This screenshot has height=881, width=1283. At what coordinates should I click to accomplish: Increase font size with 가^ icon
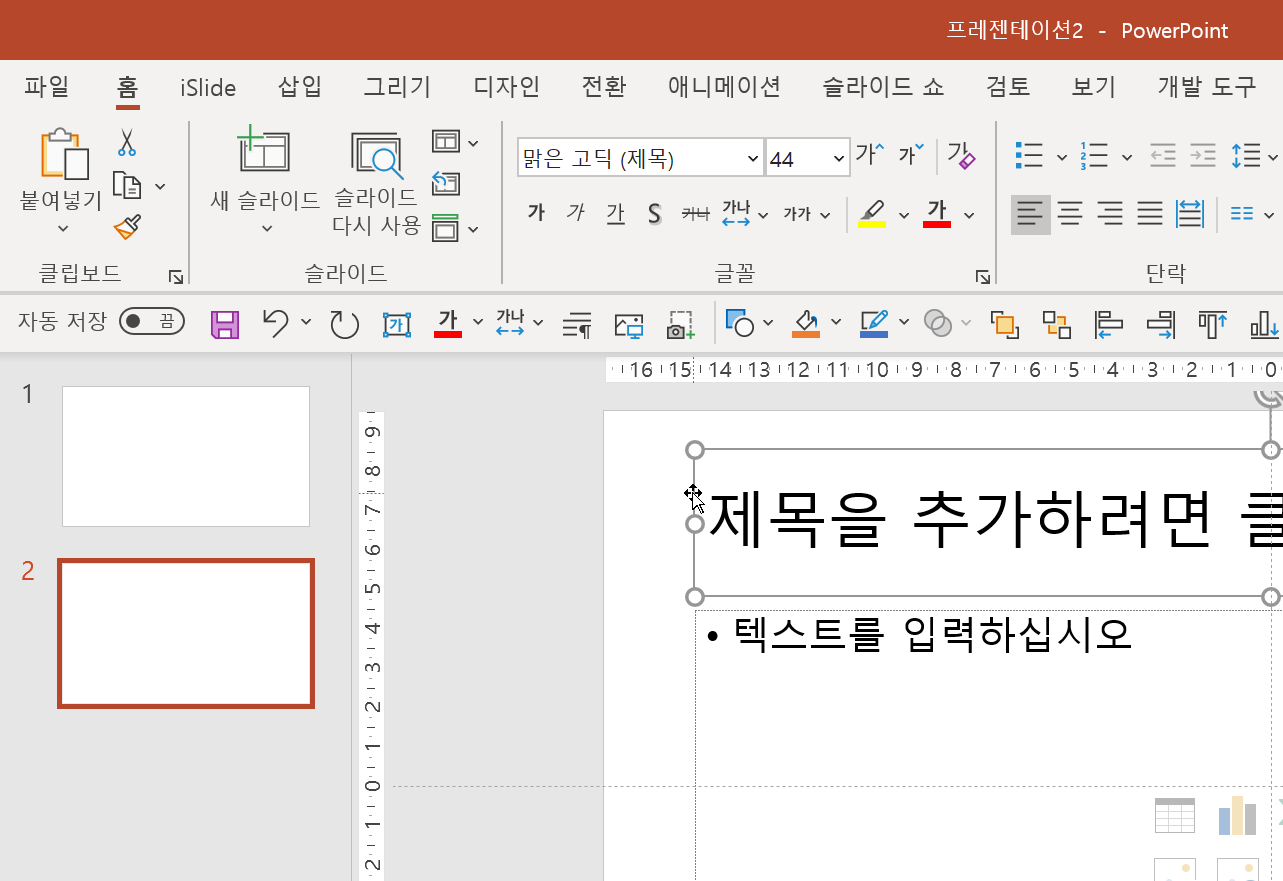pos(870,155)
